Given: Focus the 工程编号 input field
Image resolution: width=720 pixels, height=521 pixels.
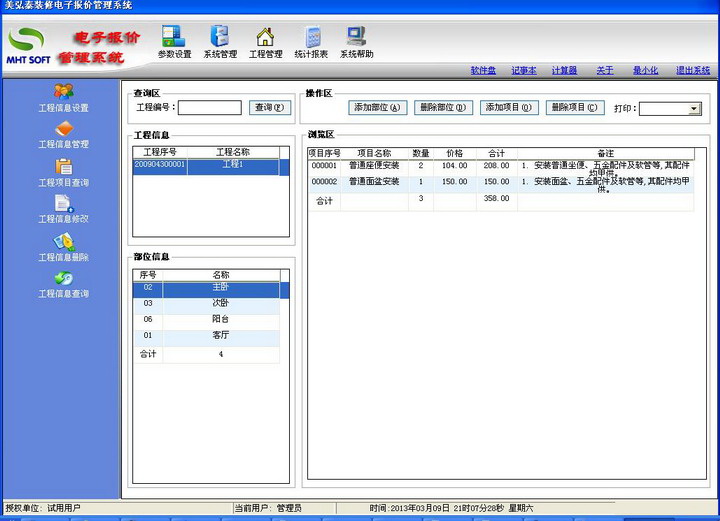Looking at the screenshot, I should 210,107.
